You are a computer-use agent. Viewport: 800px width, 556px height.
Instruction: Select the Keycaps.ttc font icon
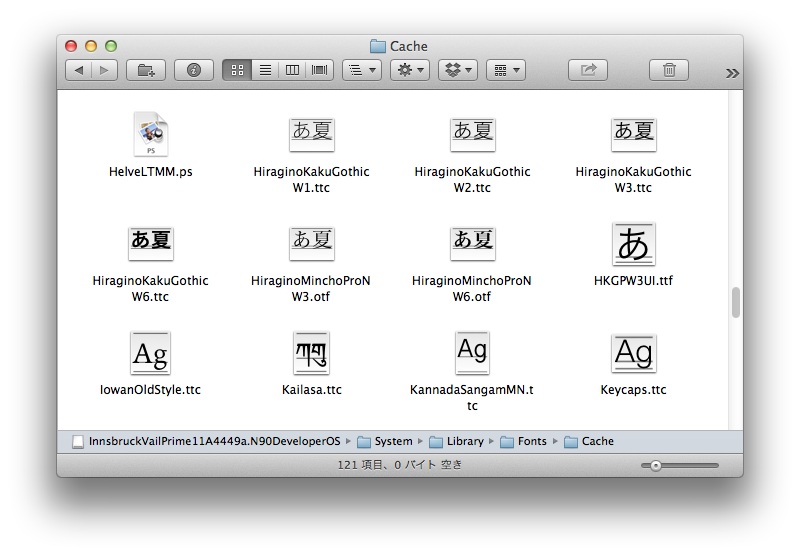(x=634, y=353)
